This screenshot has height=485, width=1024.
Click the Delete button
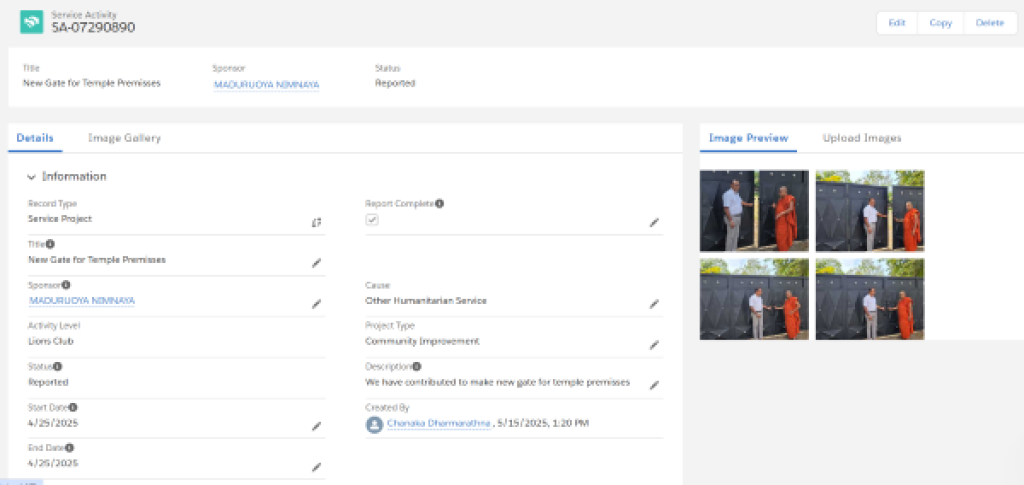pyautogui.click(x=990, y=23)
